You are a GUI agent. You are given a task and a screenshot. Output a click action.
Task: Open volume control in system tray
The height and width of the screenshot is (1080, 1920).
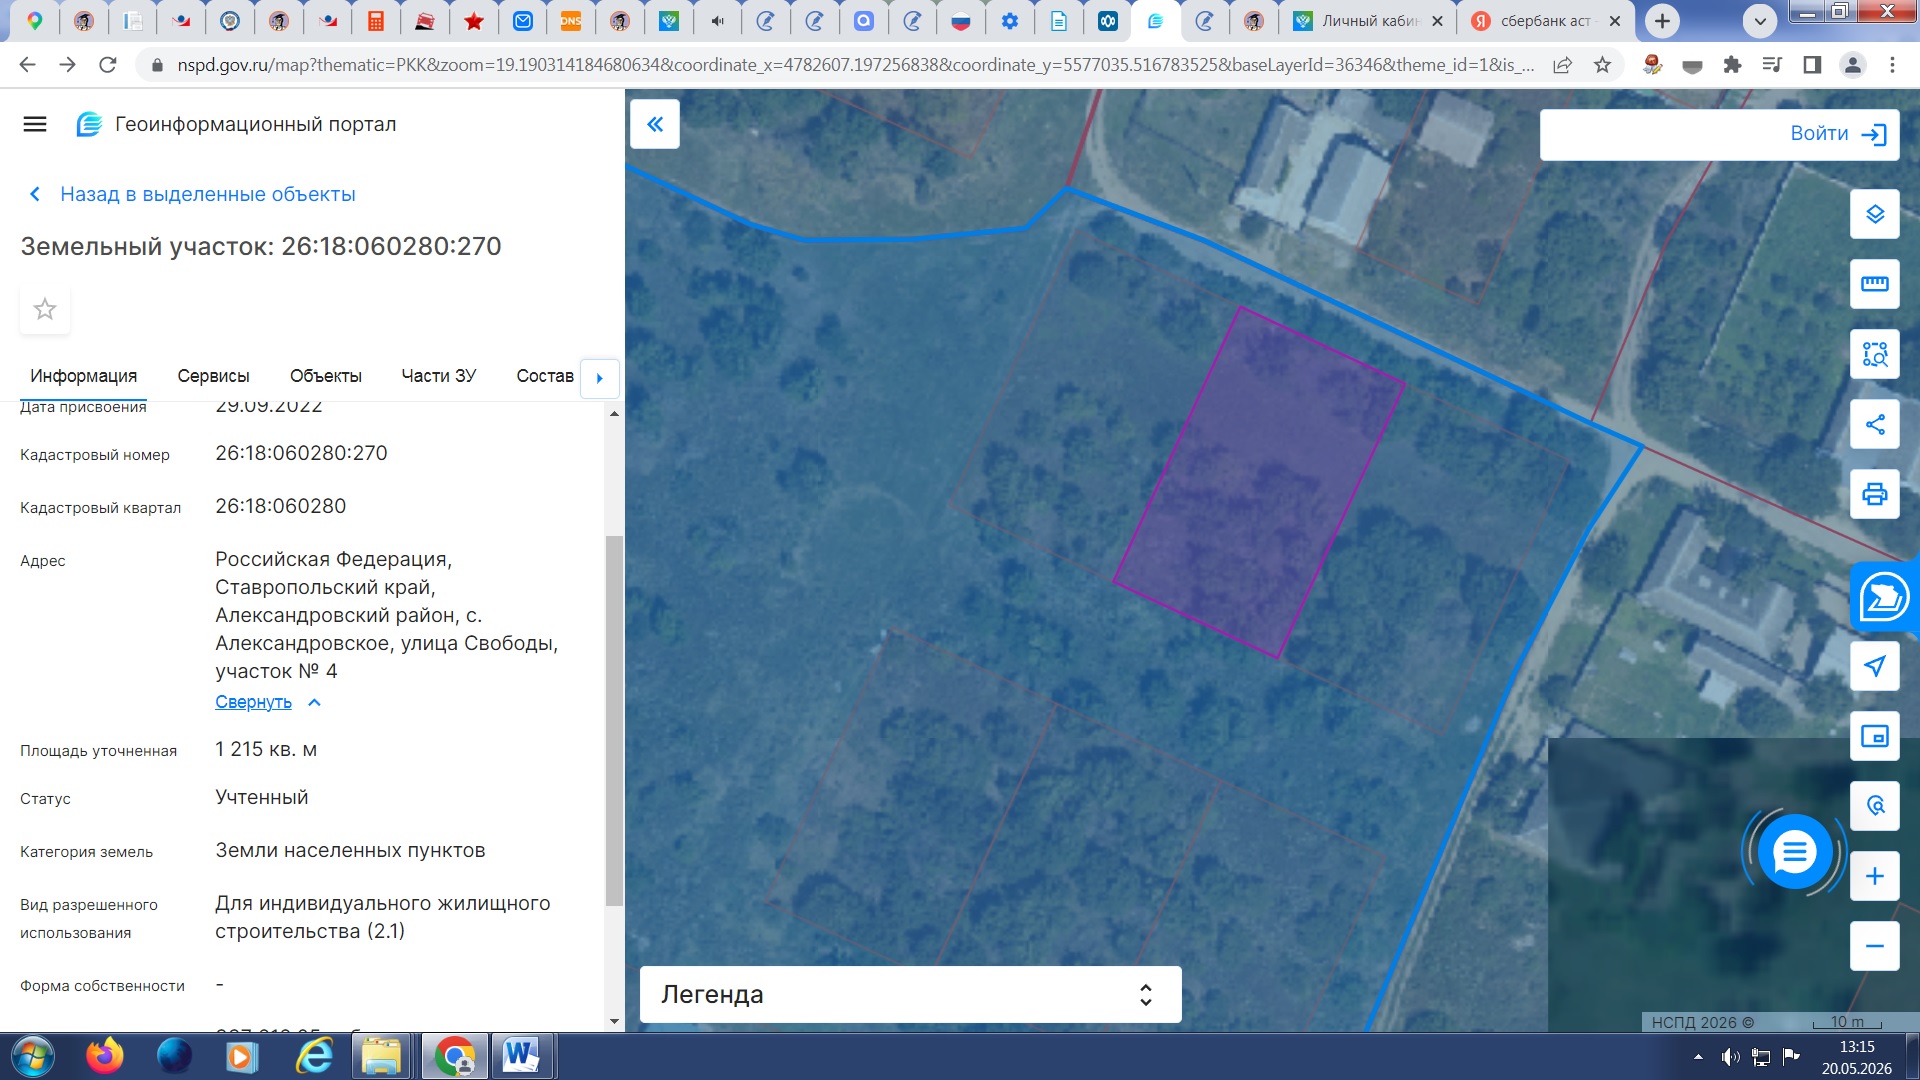point(1730,1057)
